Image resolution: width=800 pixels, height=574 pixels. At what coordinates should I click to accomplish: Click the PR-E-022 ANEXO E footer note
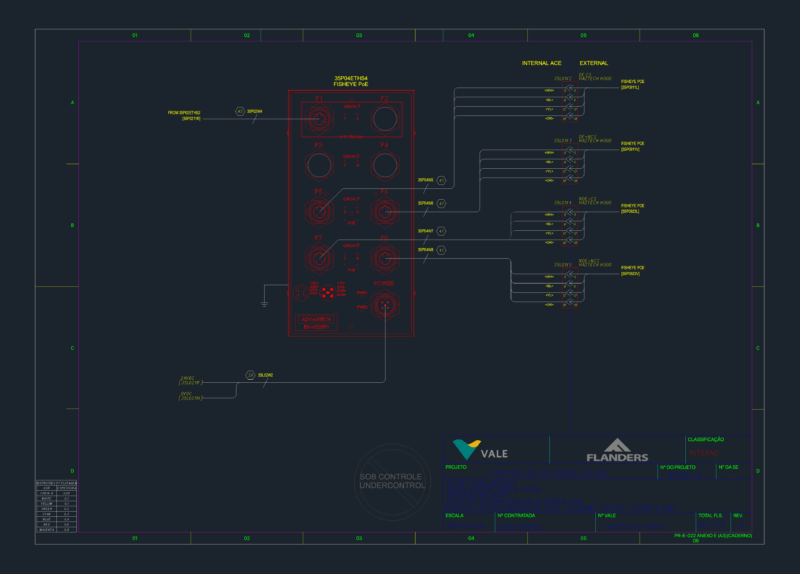click(713, 538)
